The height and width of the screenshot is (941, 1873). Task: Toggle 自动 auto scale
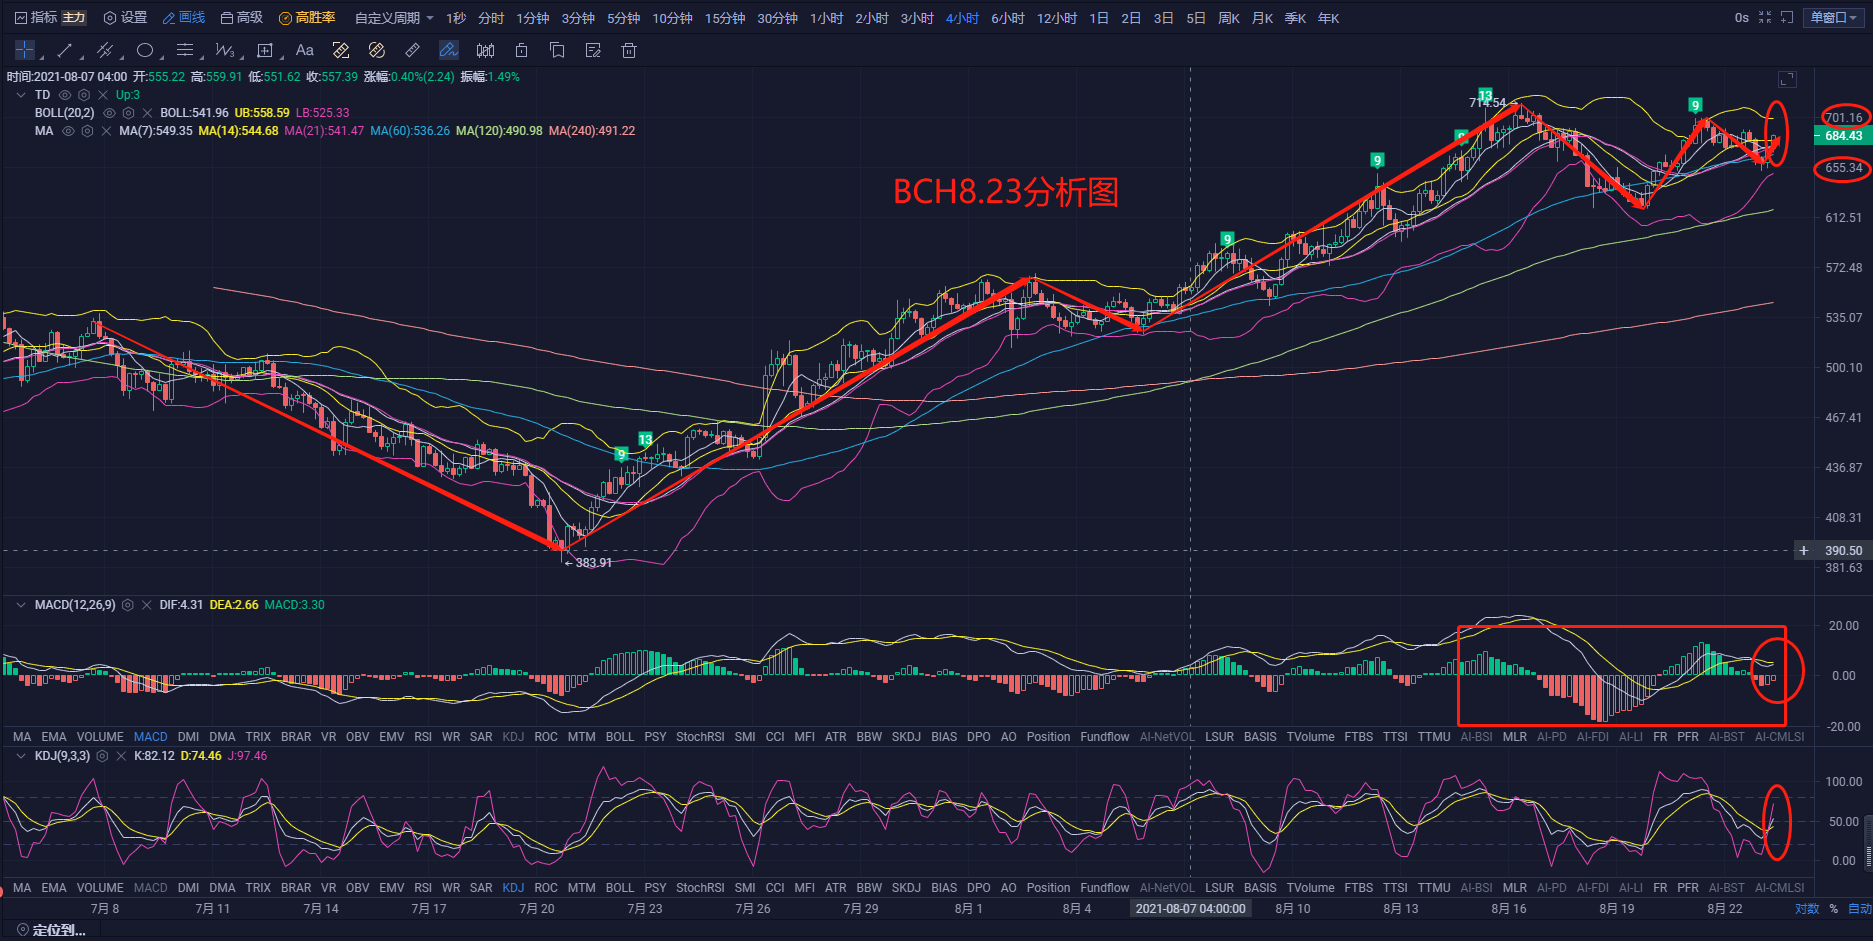click(x=1859, y=909)
